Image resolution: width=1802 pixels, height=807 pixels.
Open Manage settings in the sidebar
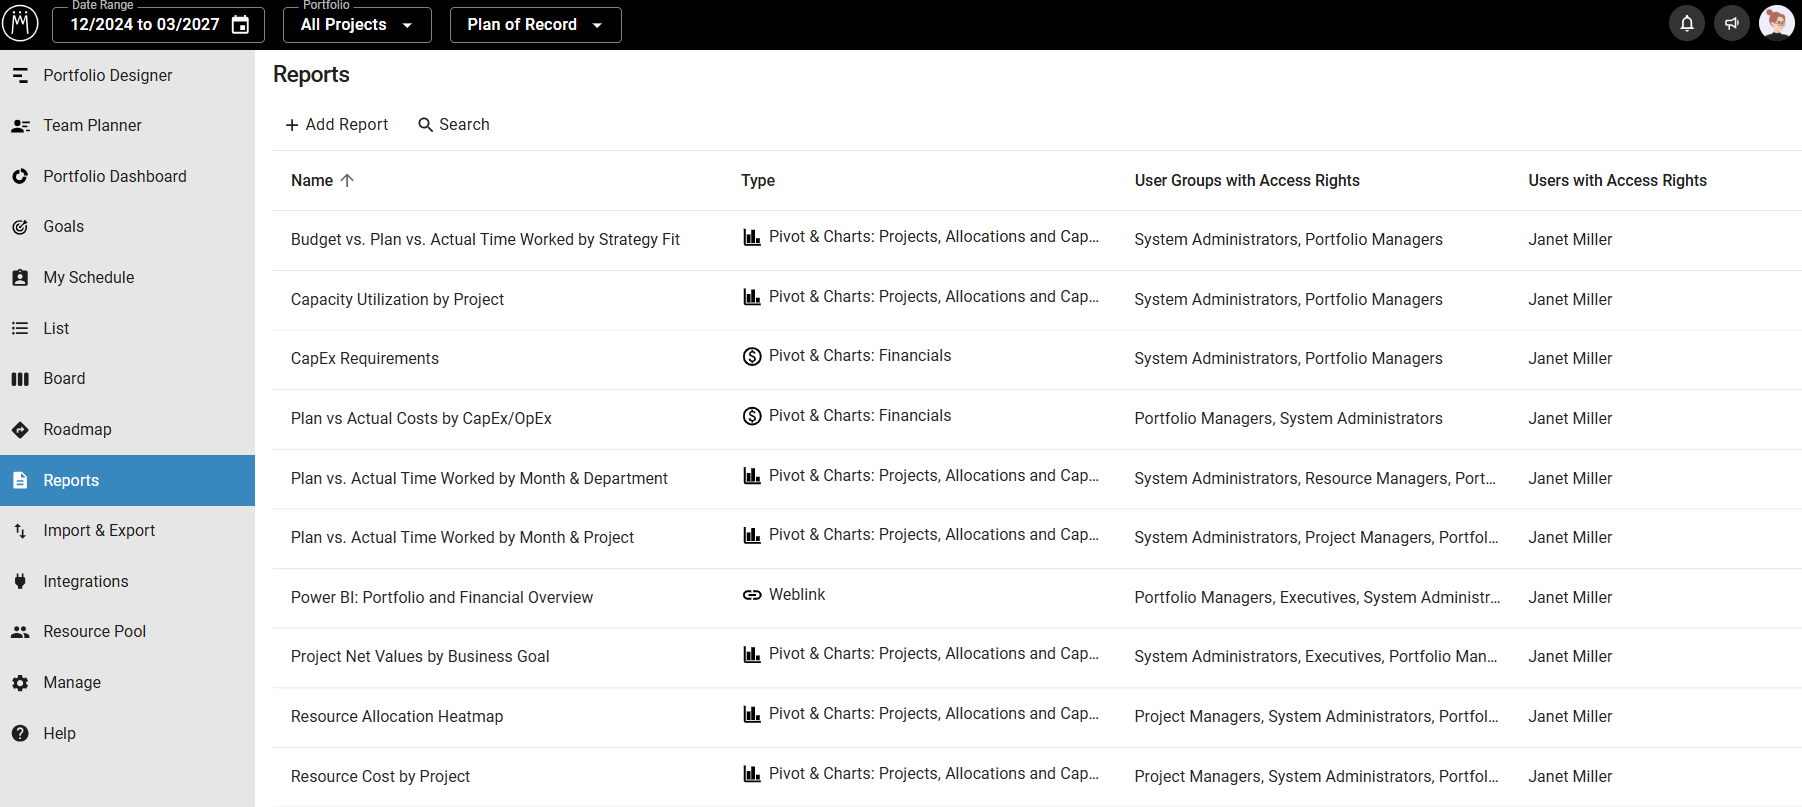[72, 683]
